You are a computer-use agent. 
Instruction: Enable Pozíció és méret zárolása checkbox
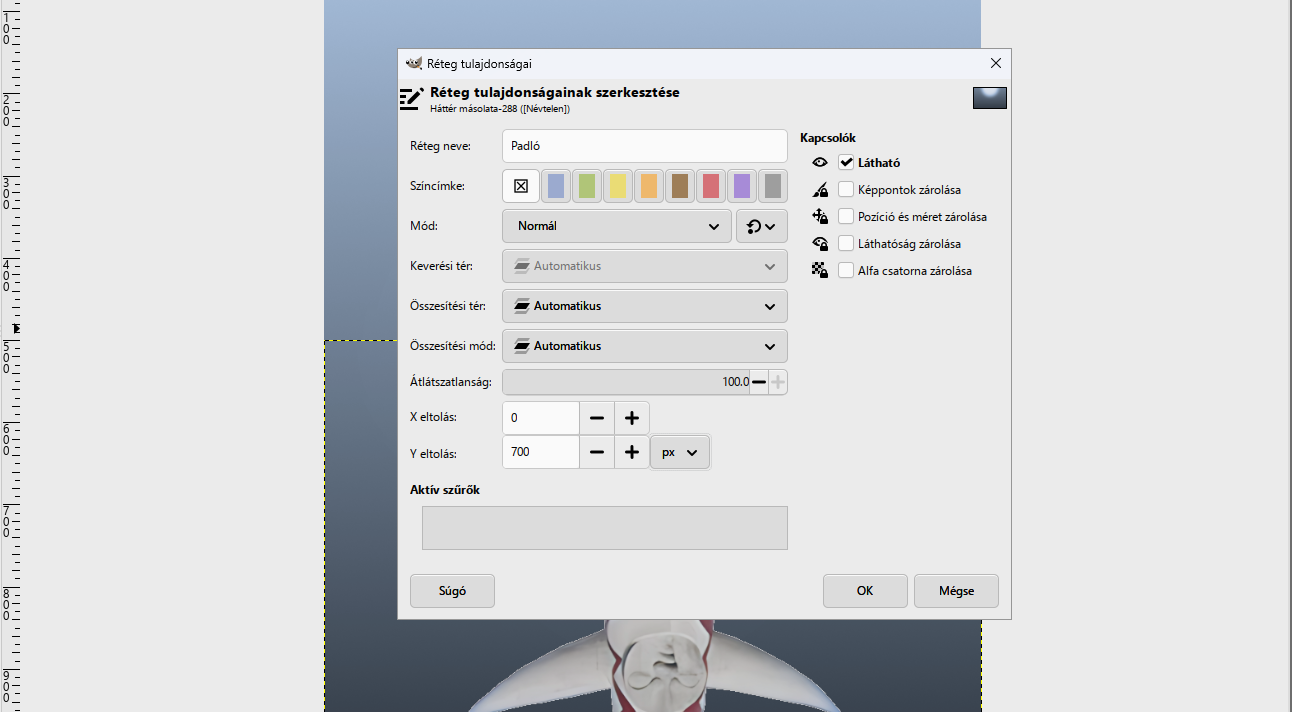coord(846,216)
